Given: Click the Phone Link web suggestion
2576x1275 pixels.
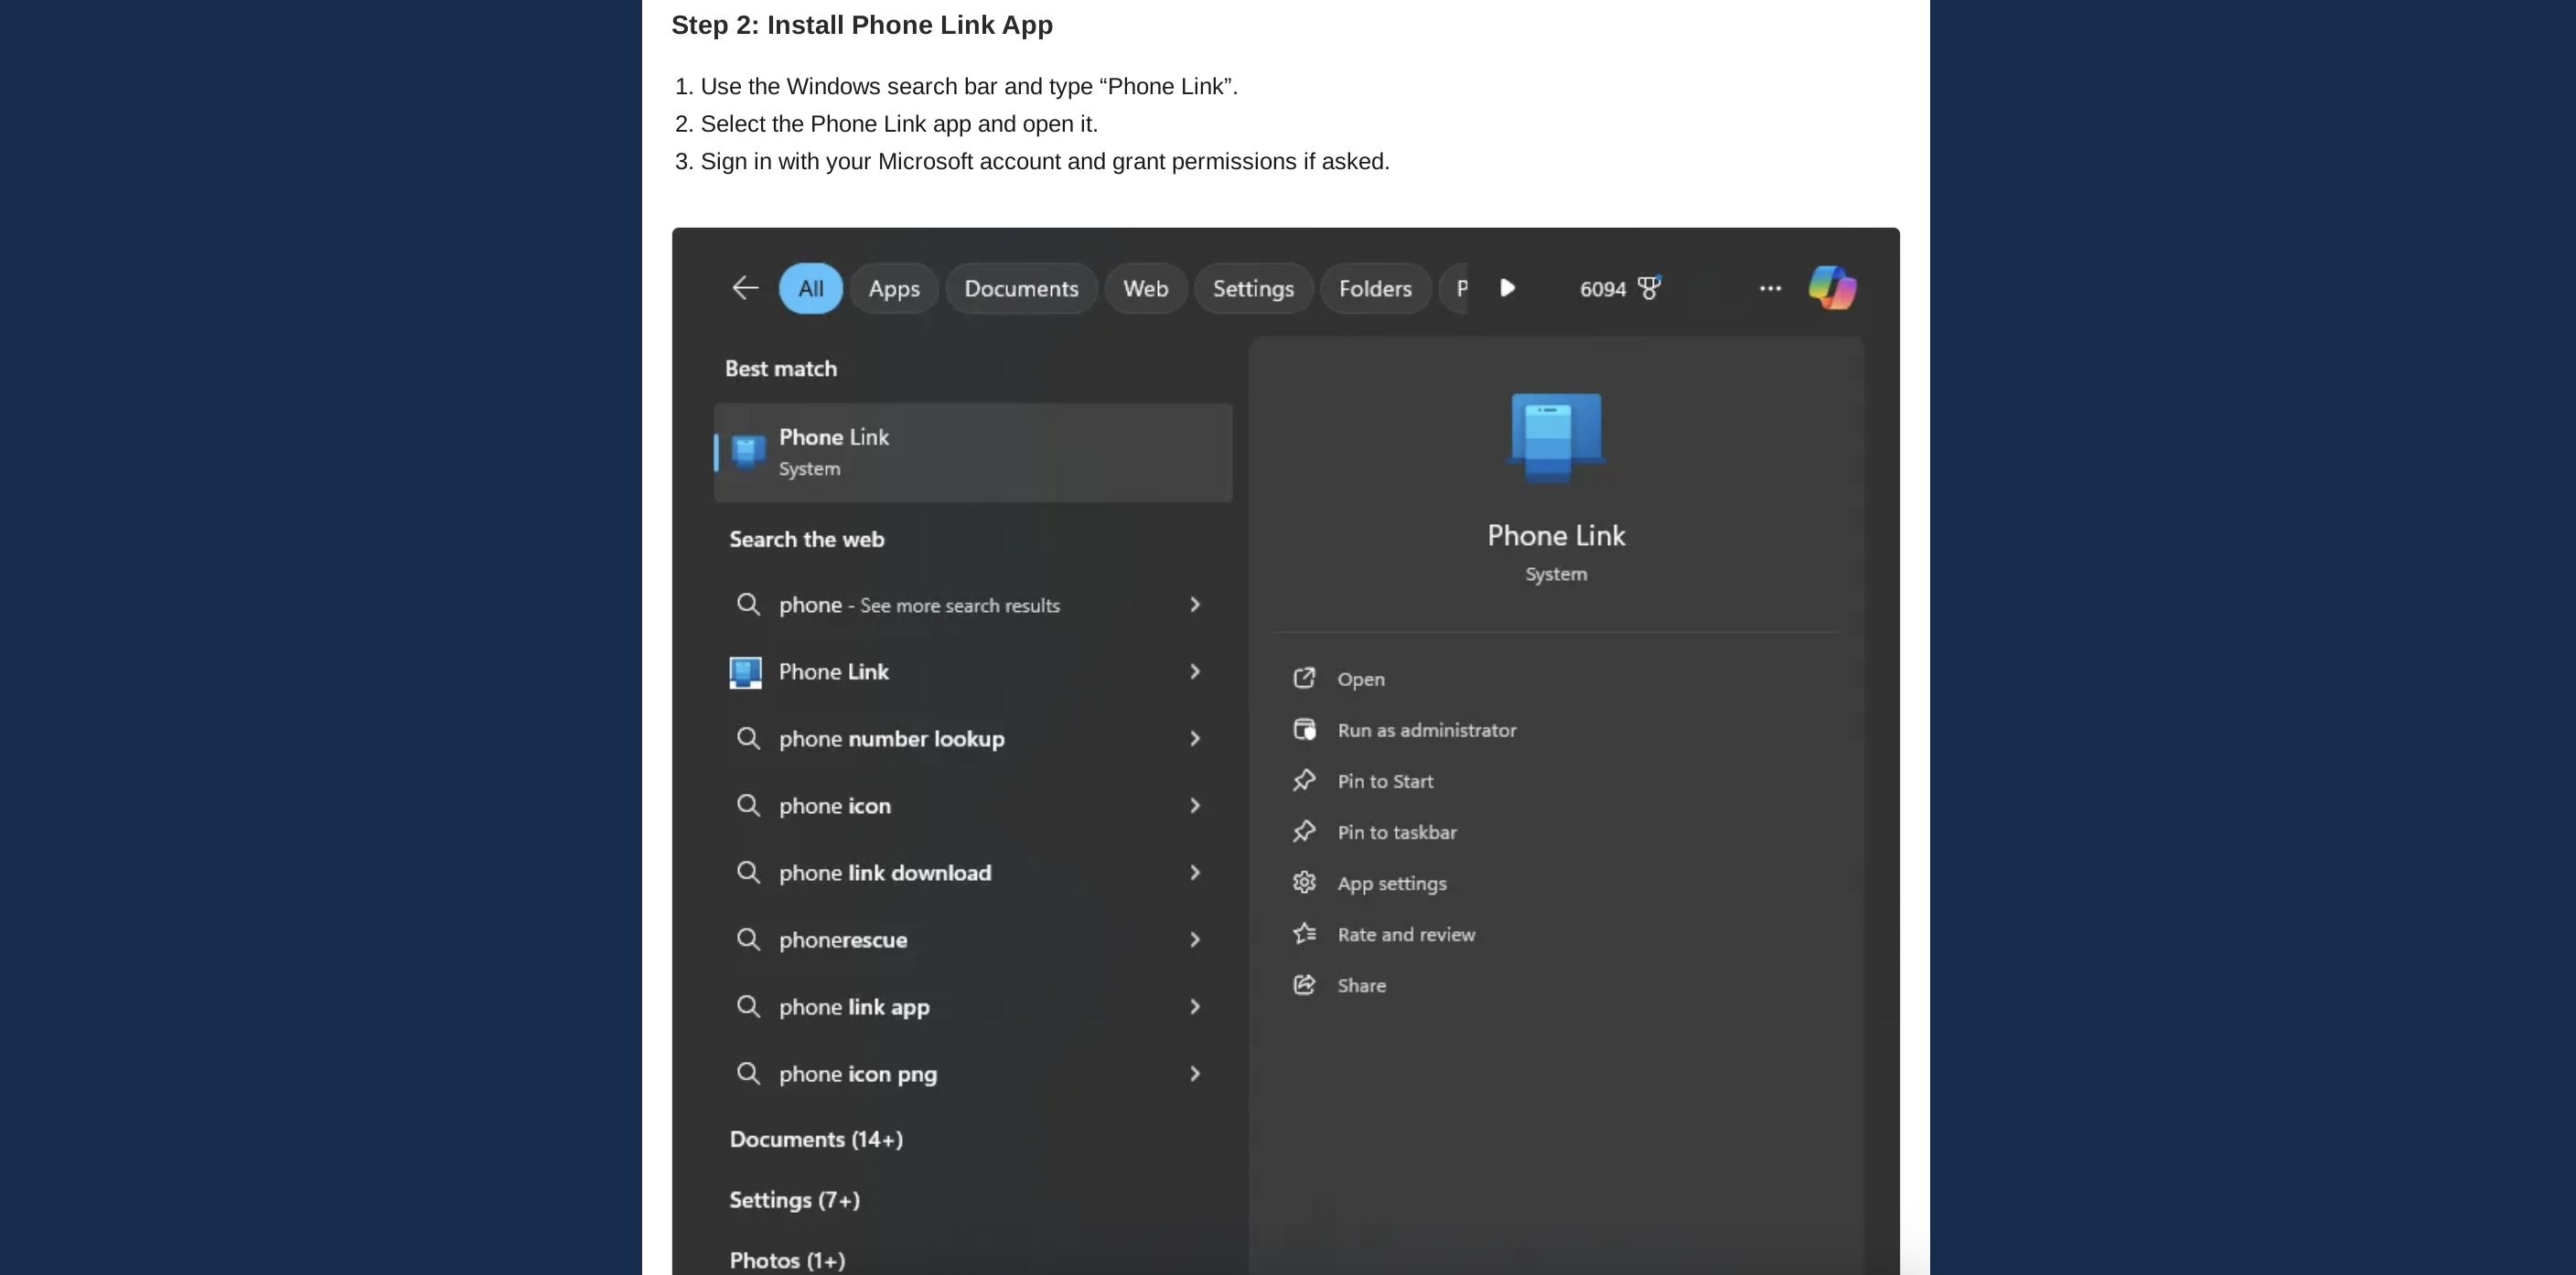Looking at the screenshot, I should click(833, 672).
